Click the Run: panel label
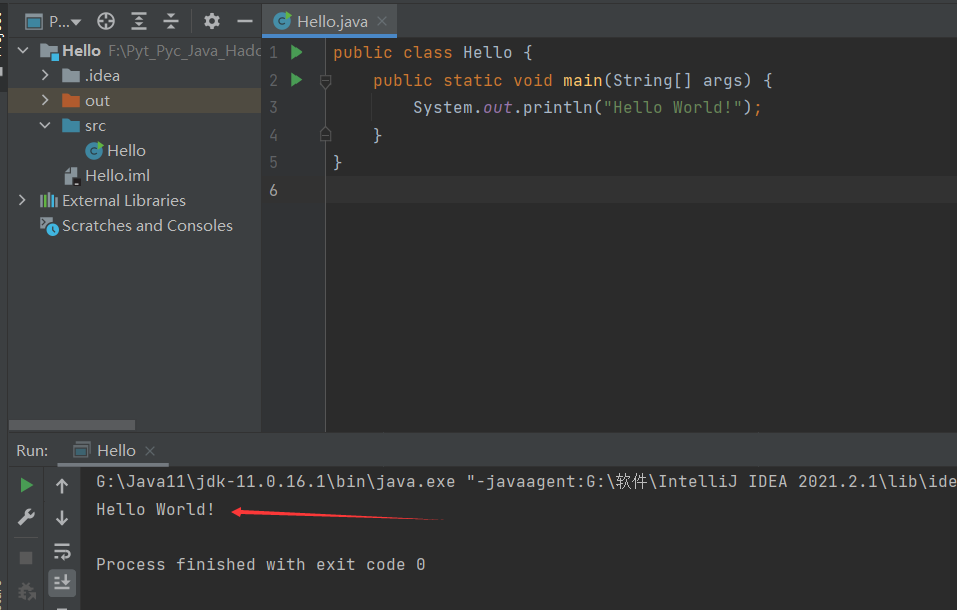This screenshot has height=610, width=957. pos(32,451)
